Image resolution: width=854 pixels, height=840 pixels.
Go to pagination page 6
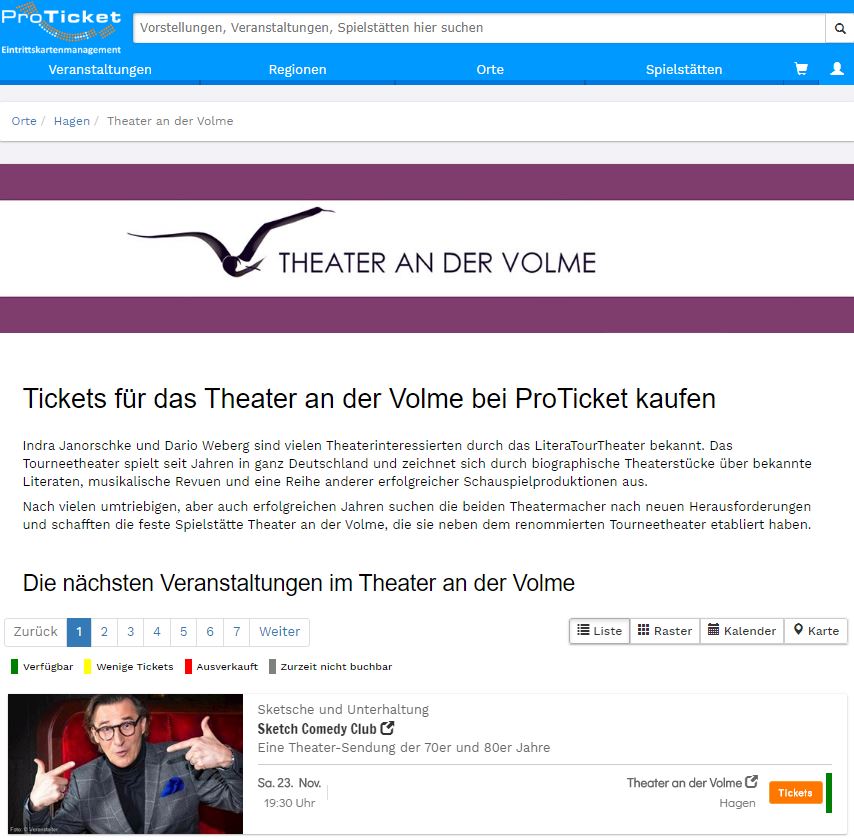[x=210, y=632]
